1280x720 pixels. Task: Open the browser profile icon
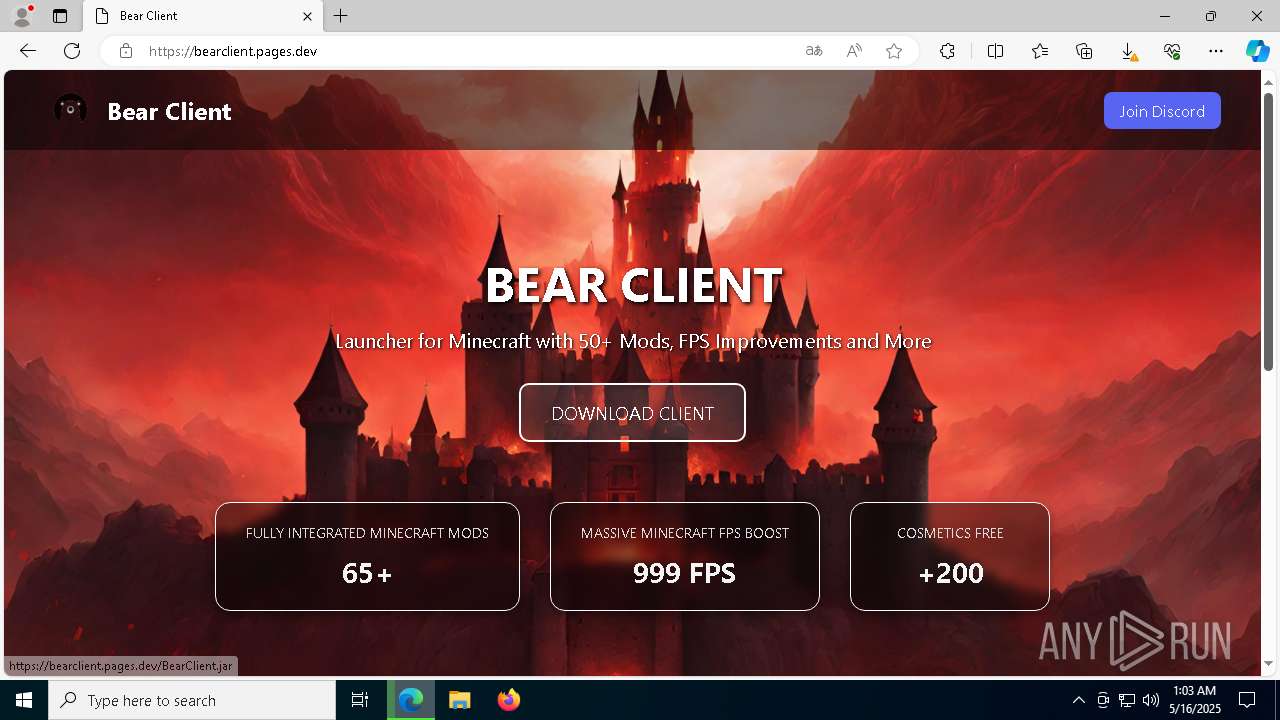(x=21, y=16)
